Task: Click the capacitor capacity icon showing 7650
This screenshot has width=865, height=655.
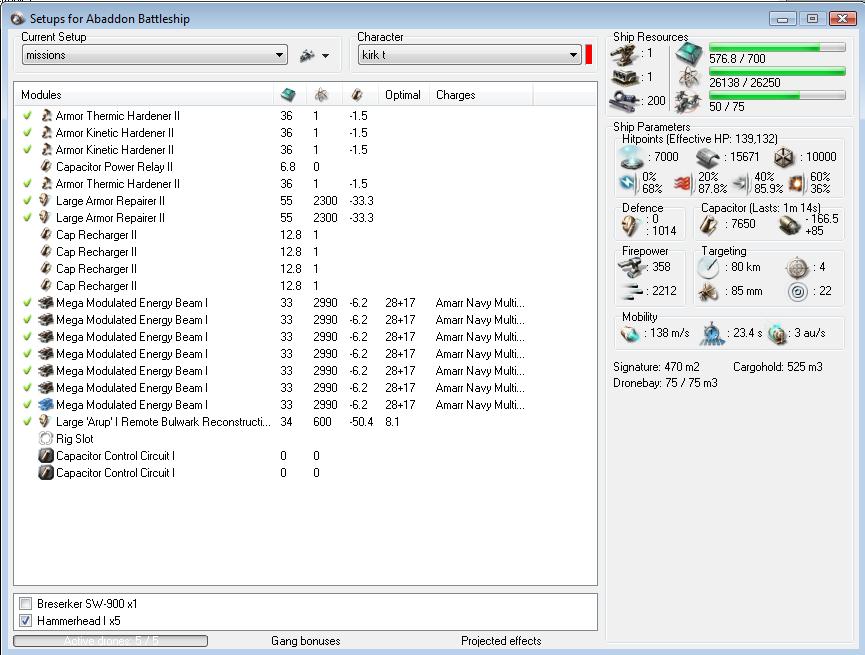Action: click(709, 225)
